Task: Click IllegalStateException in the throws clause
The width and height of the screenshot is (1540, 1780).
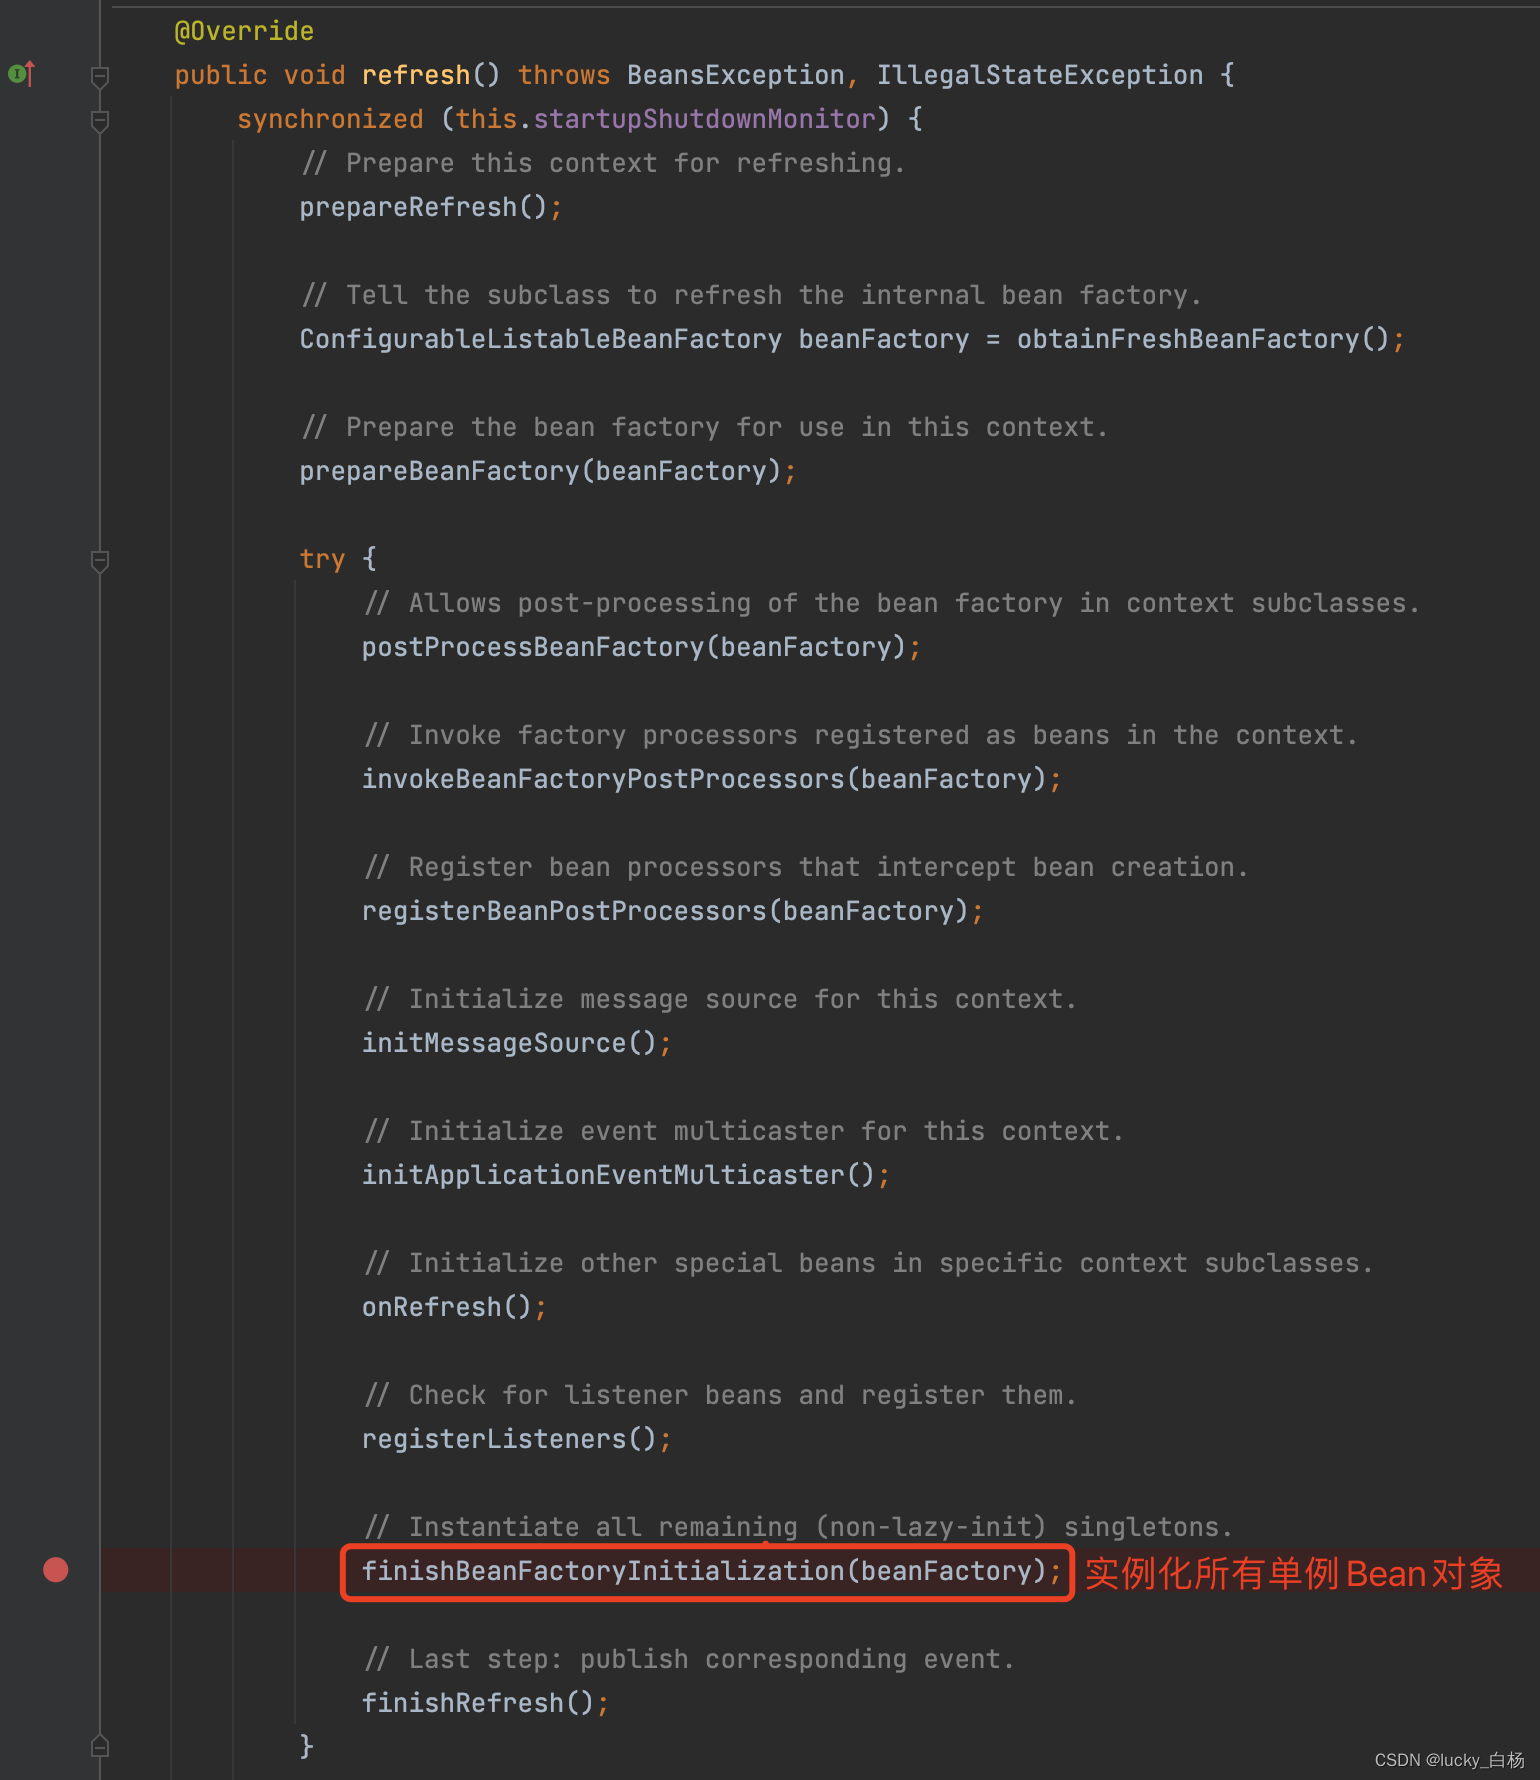Action: (1040, 75)
